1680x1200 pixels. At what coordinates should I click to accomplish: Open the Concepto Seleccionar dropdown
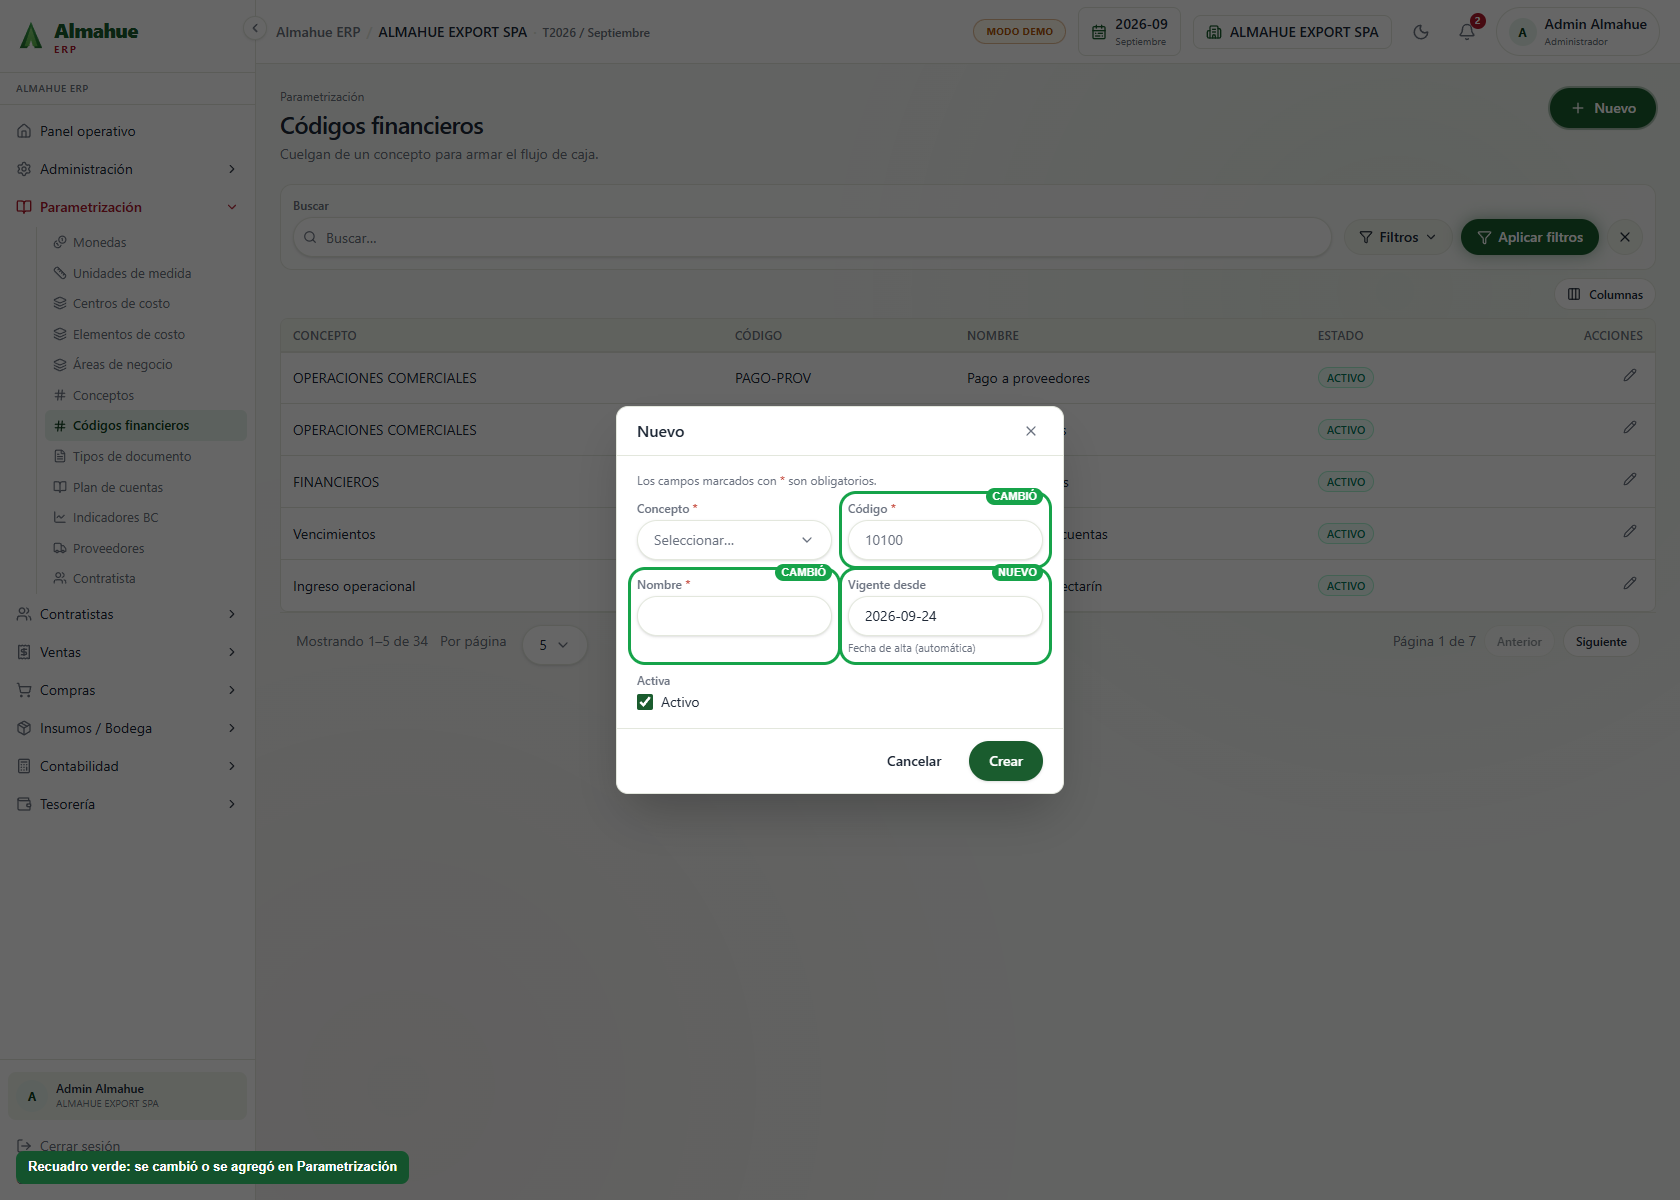[734, 540]
